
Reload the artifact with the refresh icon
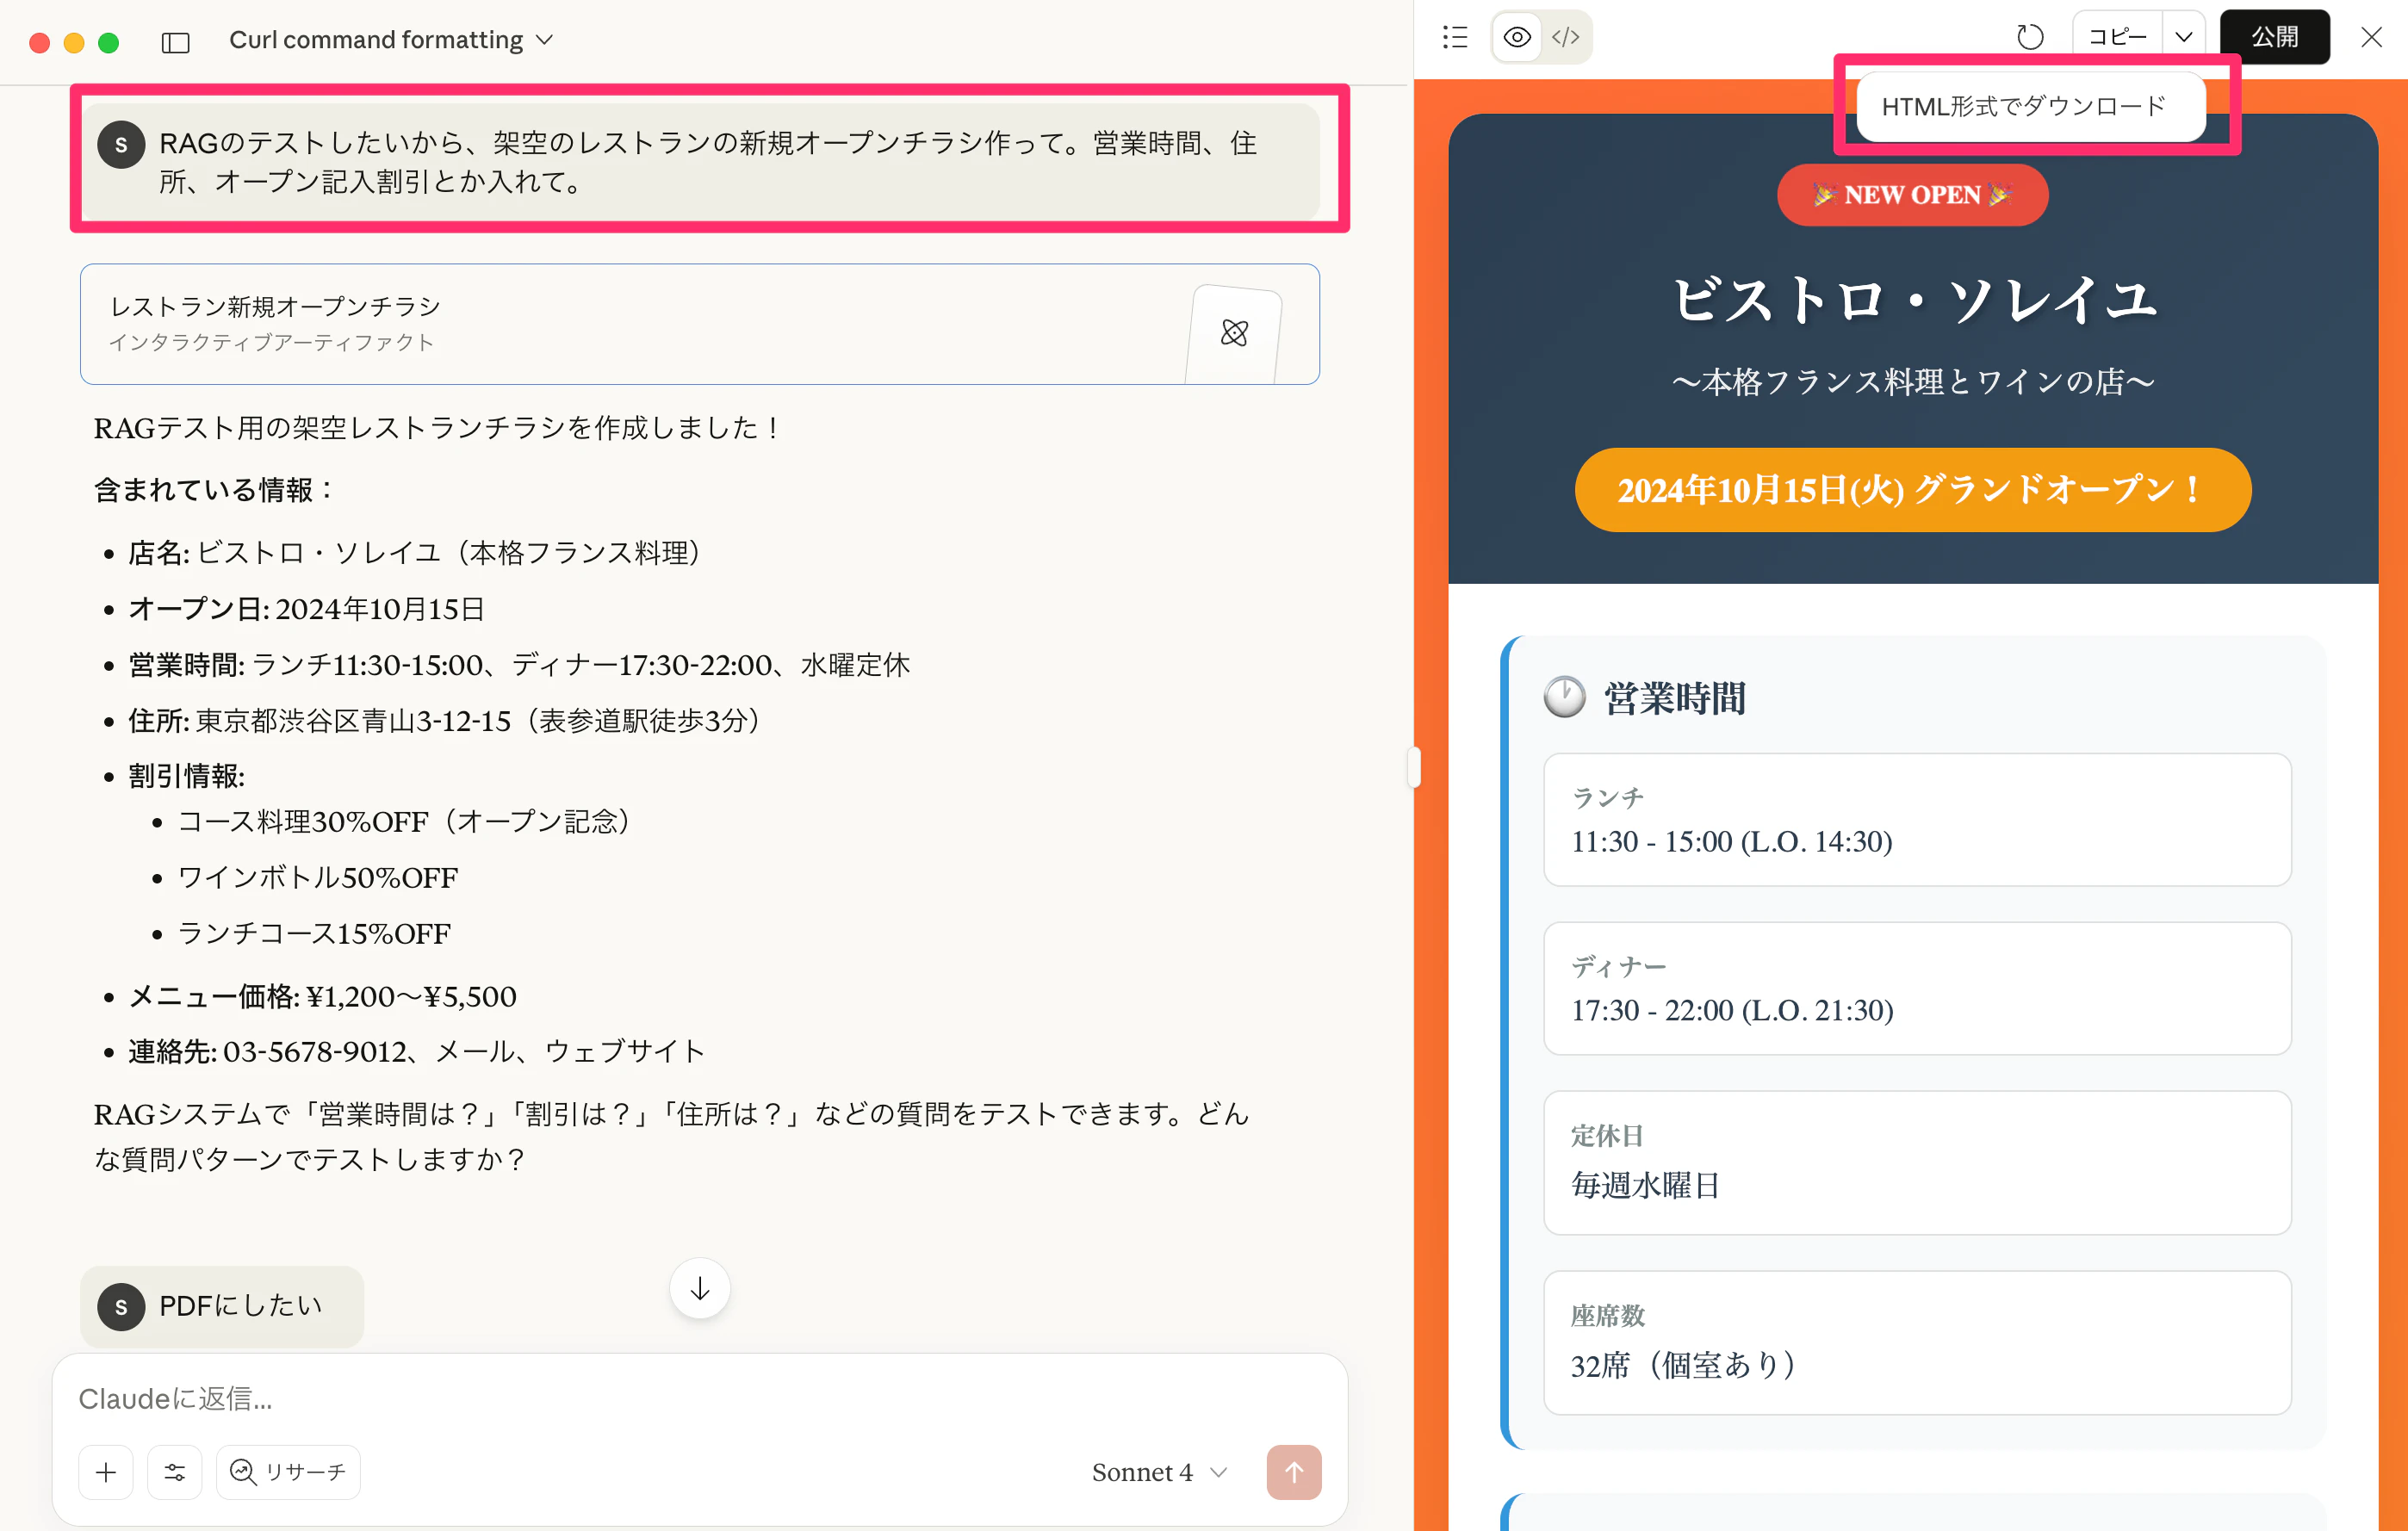coord(2029,37)
